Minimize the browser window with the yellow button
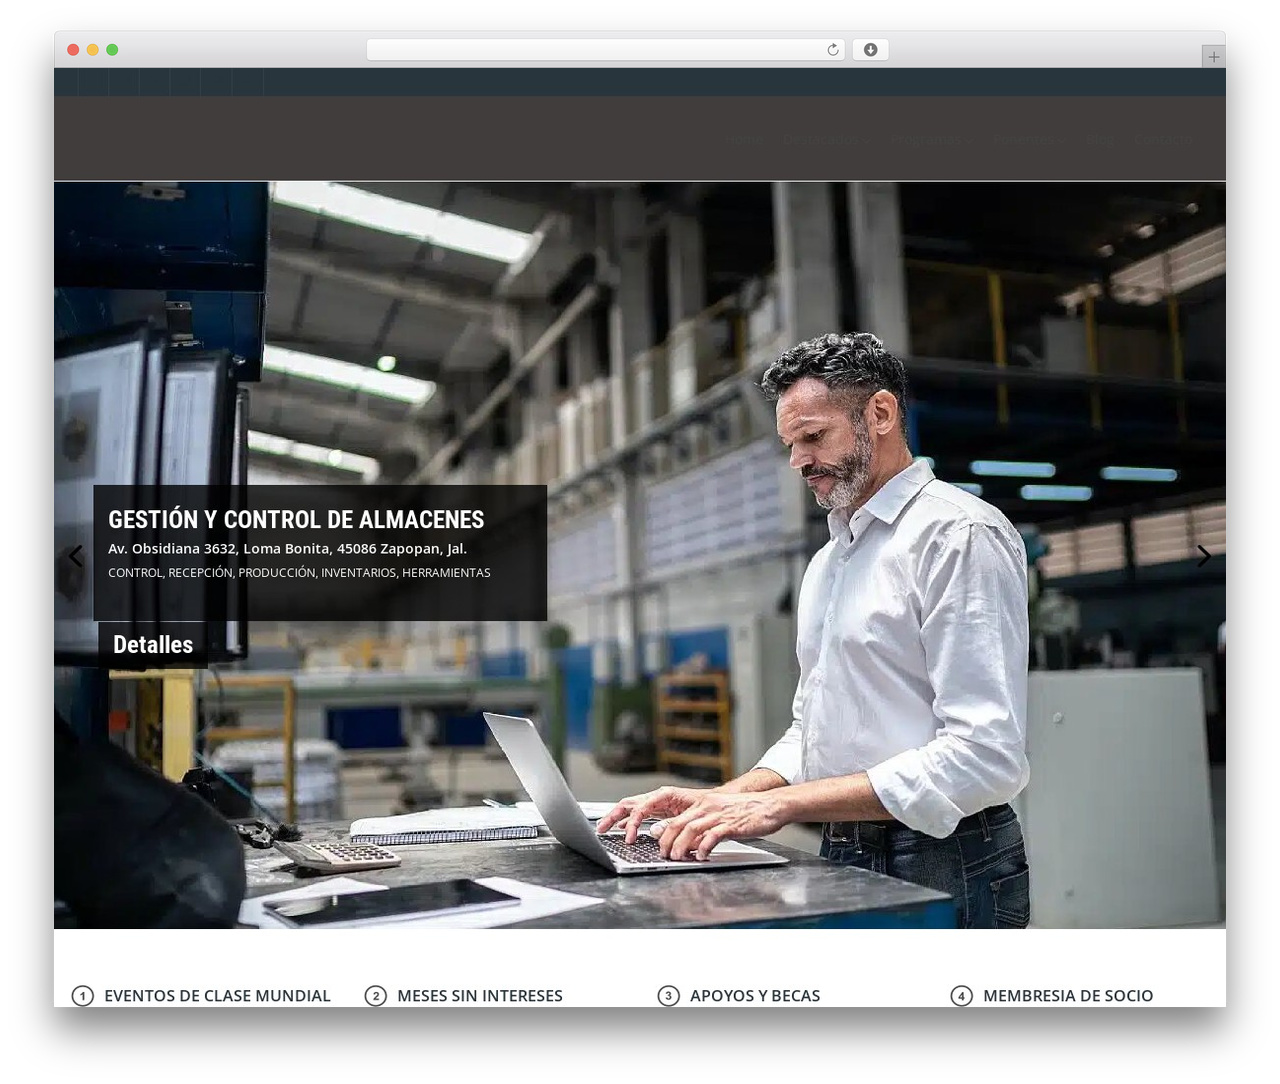The image size is (1280, 1084). click(x=92, y=50)
